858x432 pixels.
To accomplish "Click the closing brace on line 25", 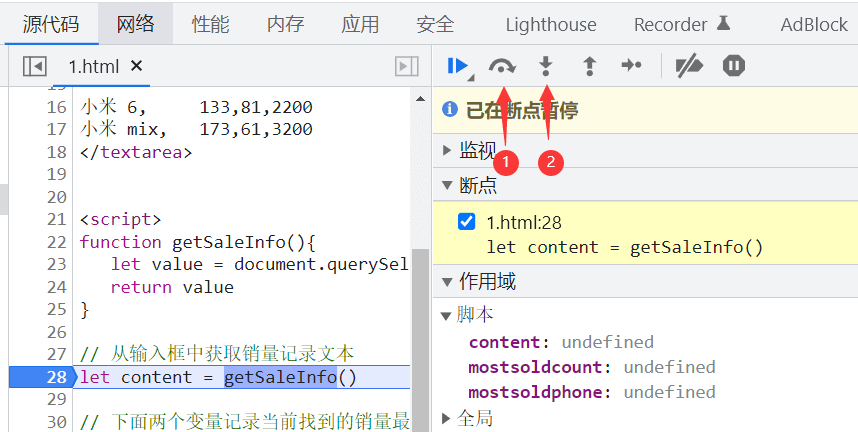I will point(84,310).
